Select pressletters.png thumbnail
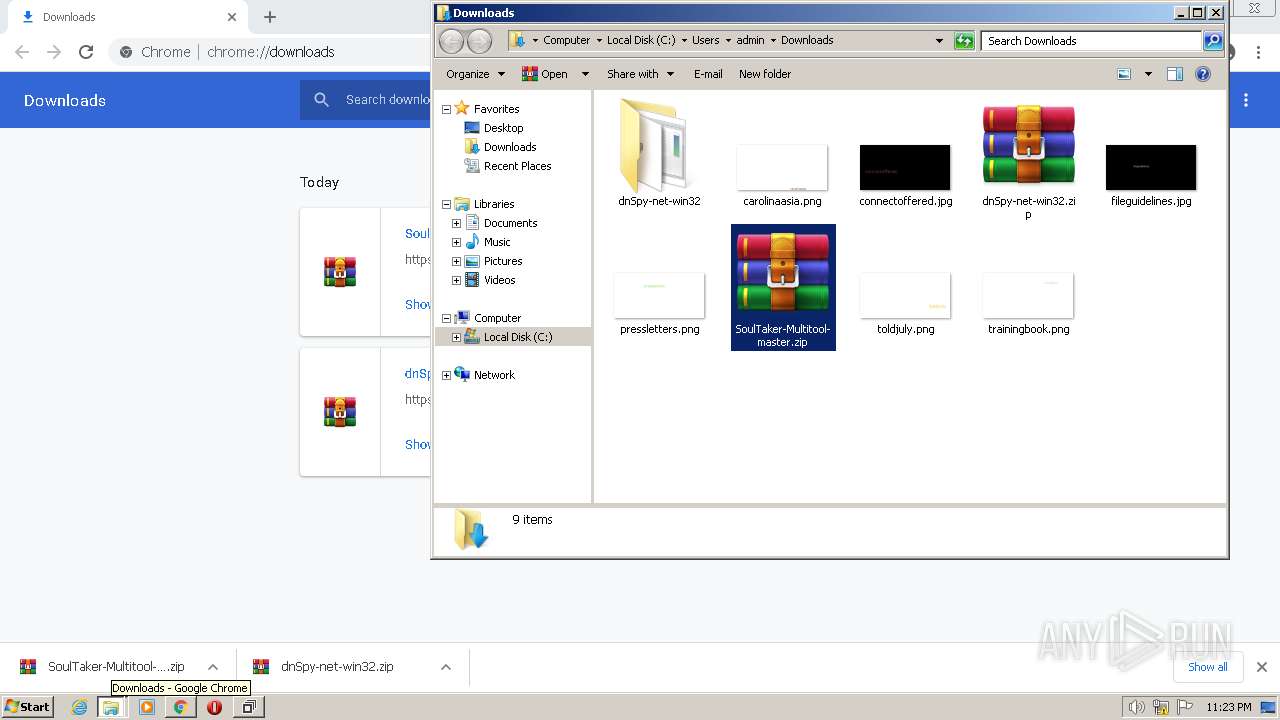Viewport: 1280px width, 720px height. click(x=659, y=295)
